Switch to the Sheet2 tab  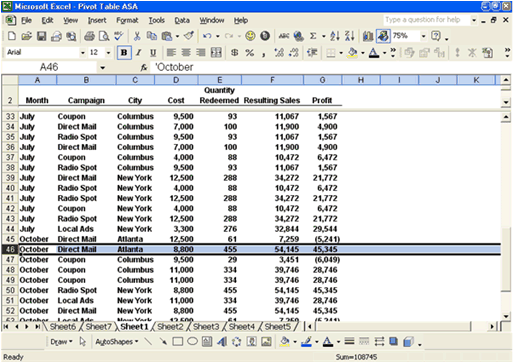point(170,327)
